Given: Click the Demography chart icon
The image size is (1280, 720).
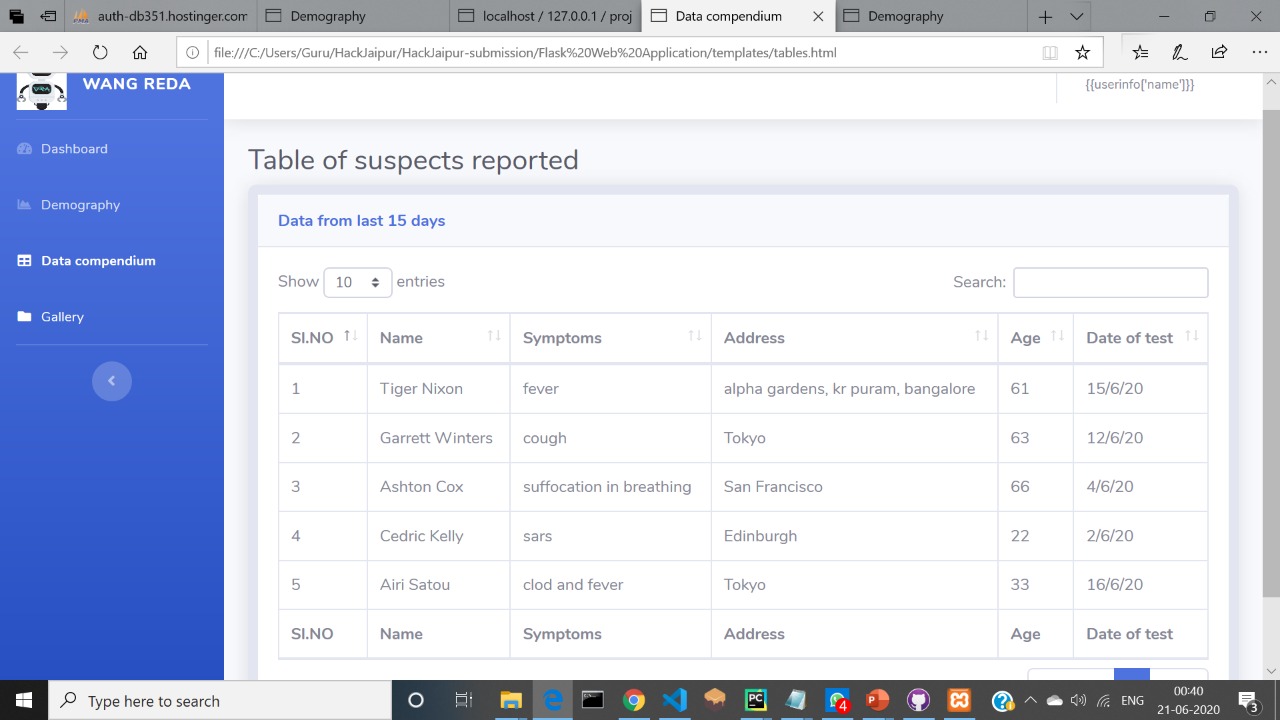Looking at the screenshot, I should pyautogui.click(x=25, y=205).
